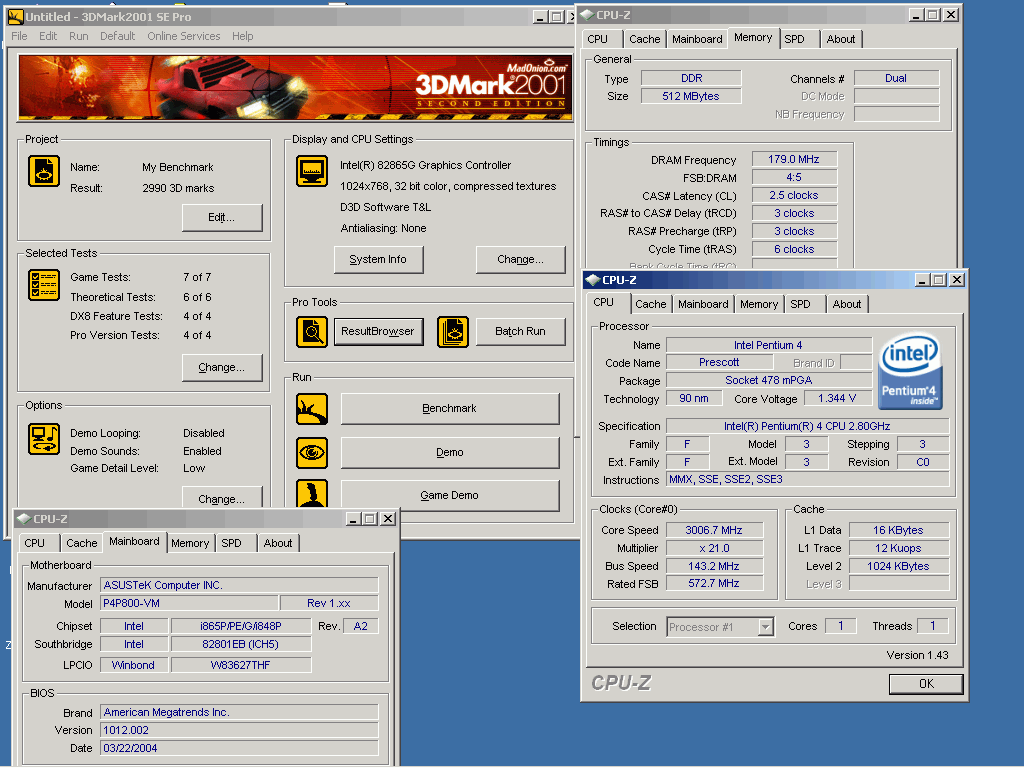Click the Selected Tests checklist icon
Viewport: 1024px width, 768px height.
[44, 285]
